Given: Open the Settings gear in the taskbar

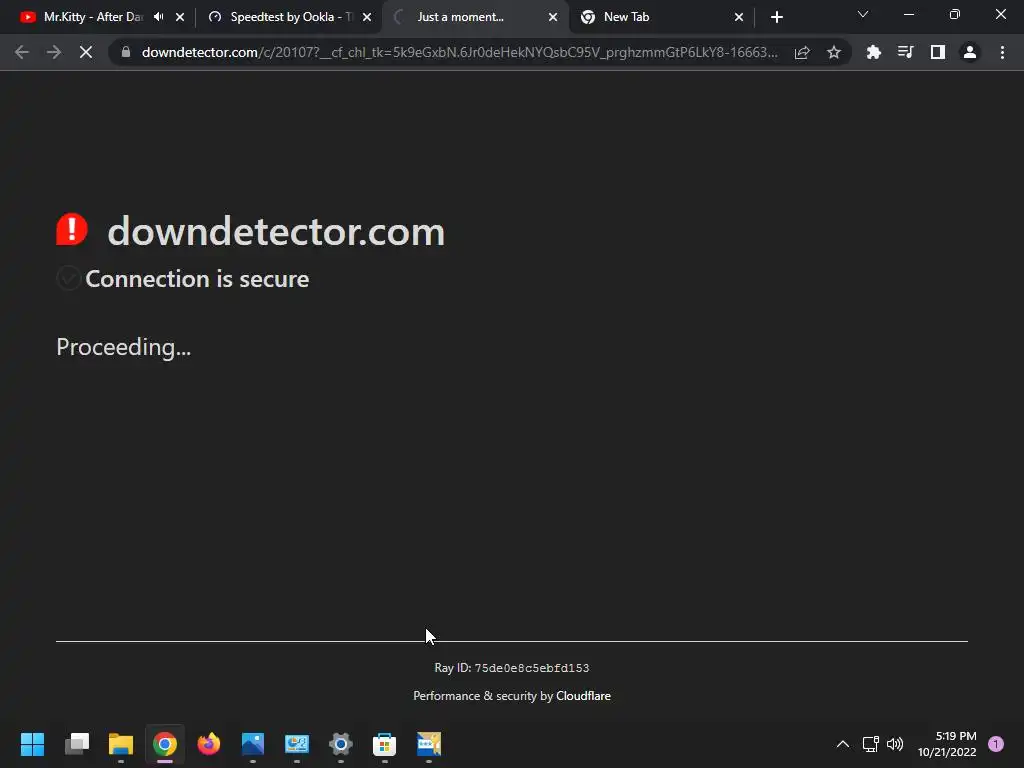Looking at the screenshot, I should point(341,744).
